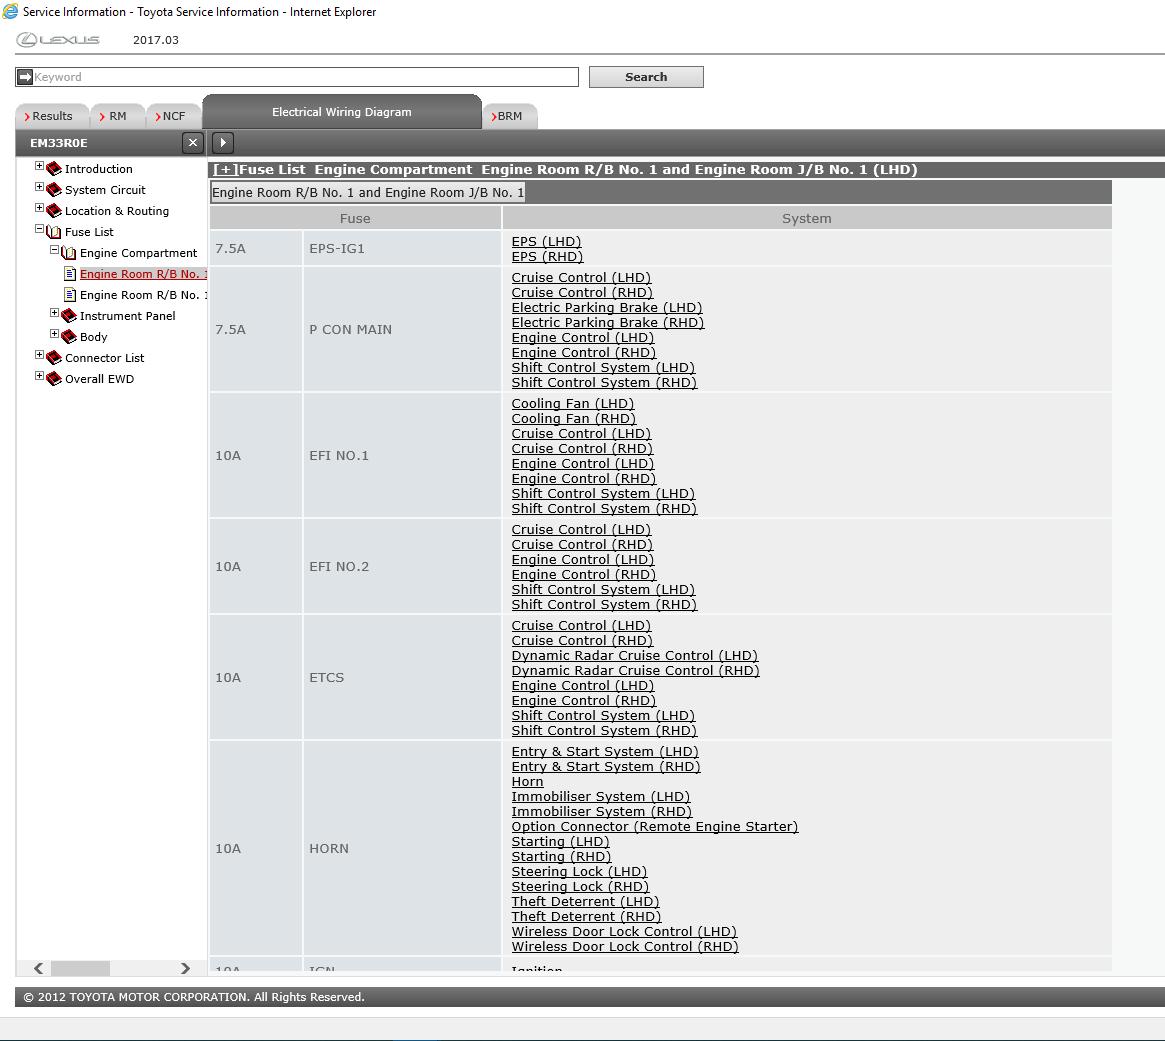This screenshot has width=1165, height=1041.
Task: Select the Instrument Panel tree item
Action: [127, 316]
